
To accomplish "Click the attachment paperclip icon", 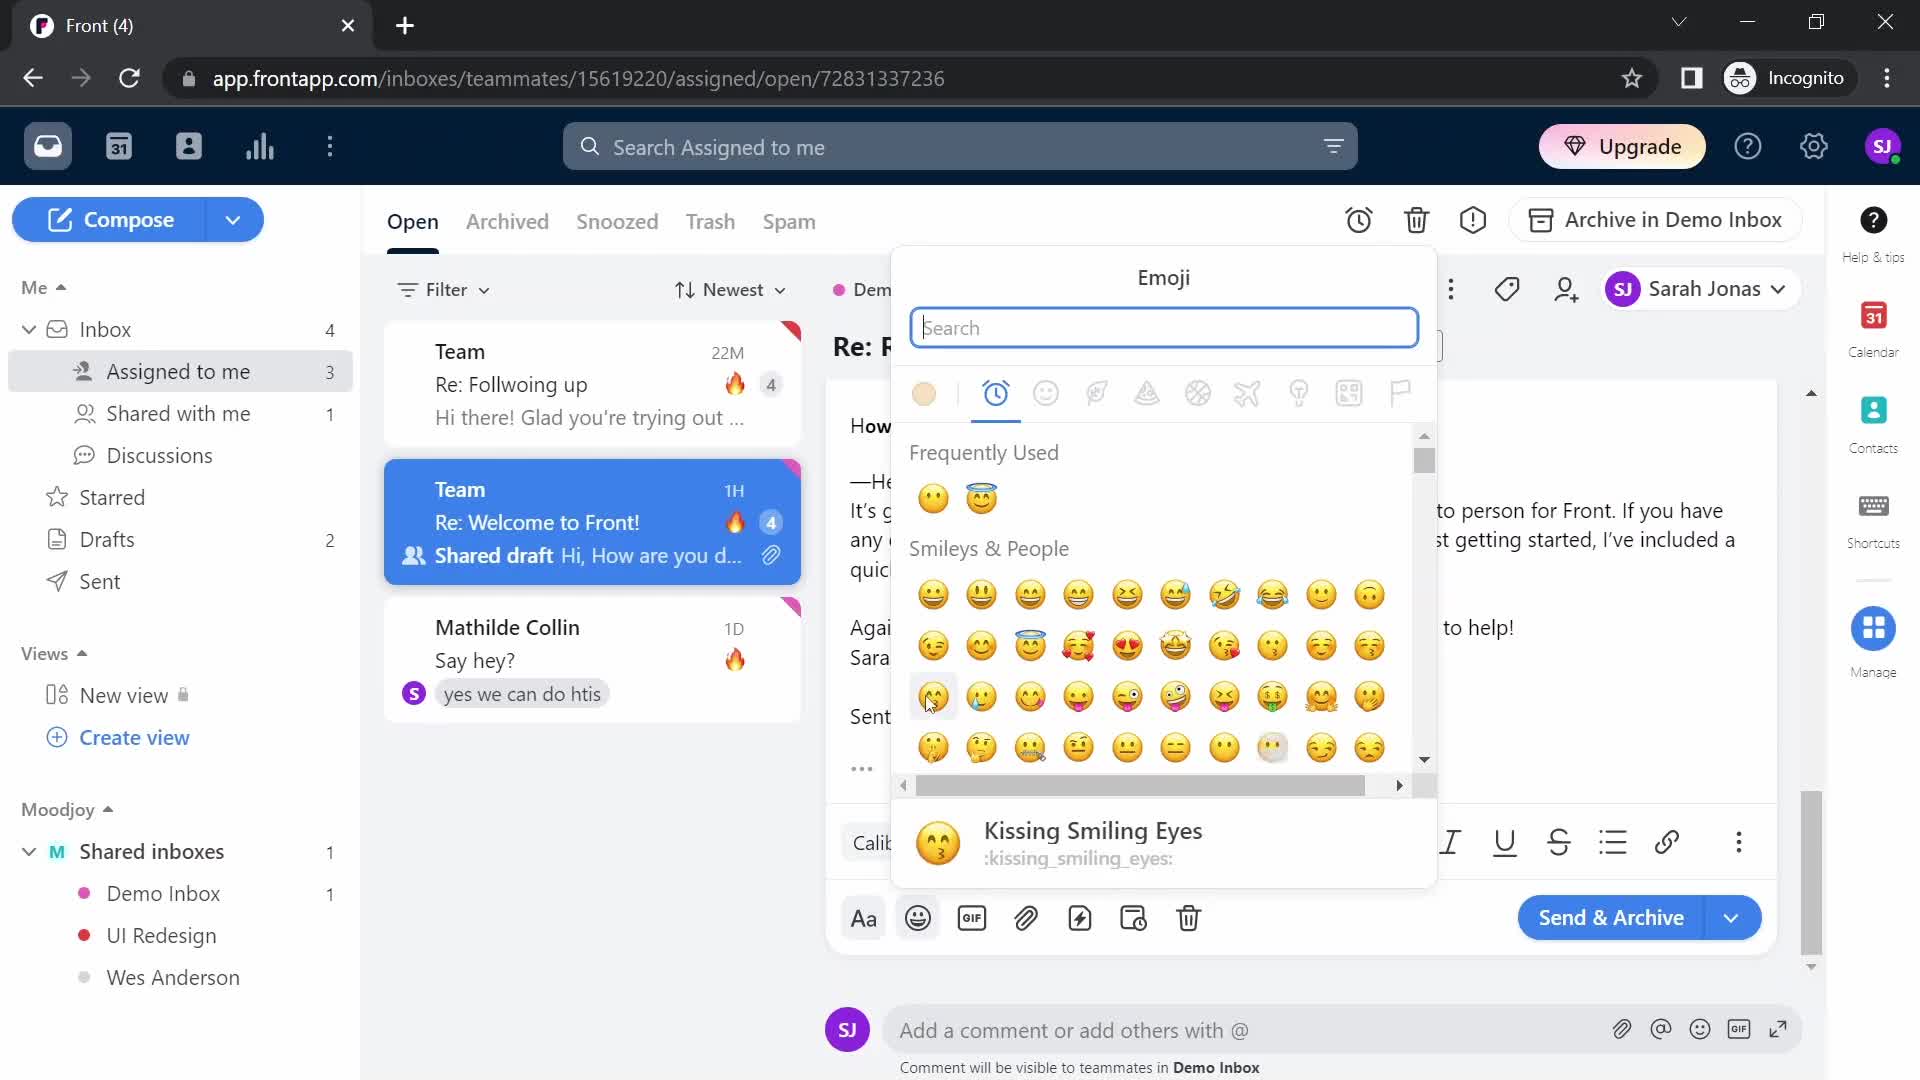I will (x=1027, y=916).
